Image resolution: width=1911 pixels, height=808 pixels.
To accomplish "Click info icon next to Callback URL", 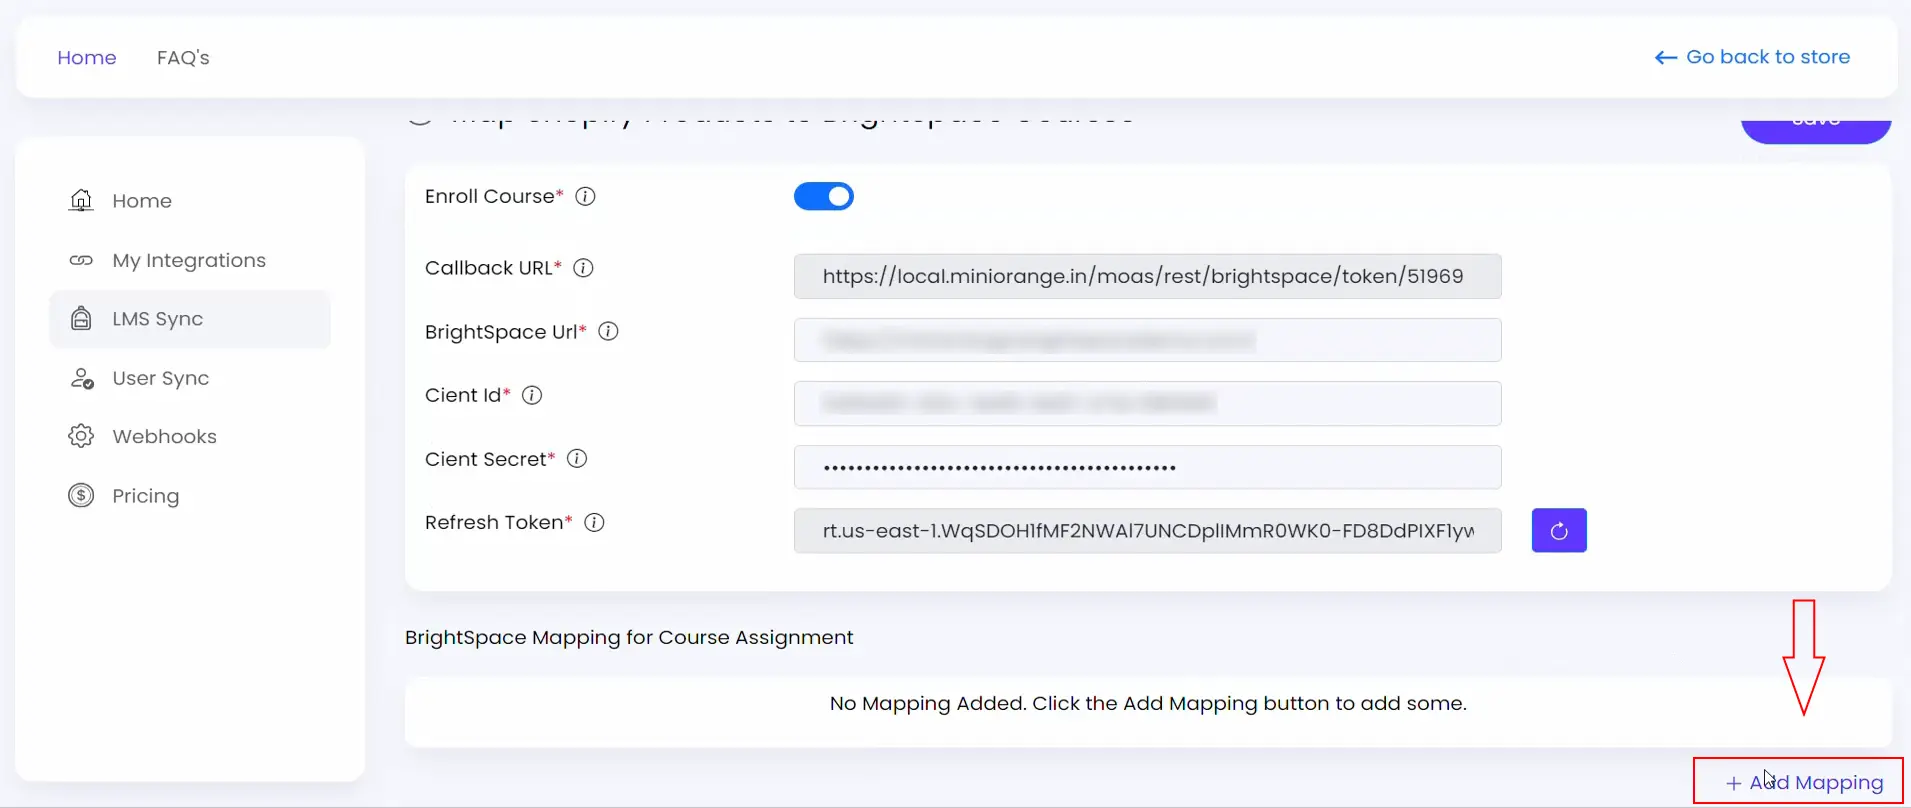I will (x=583, y=268).
